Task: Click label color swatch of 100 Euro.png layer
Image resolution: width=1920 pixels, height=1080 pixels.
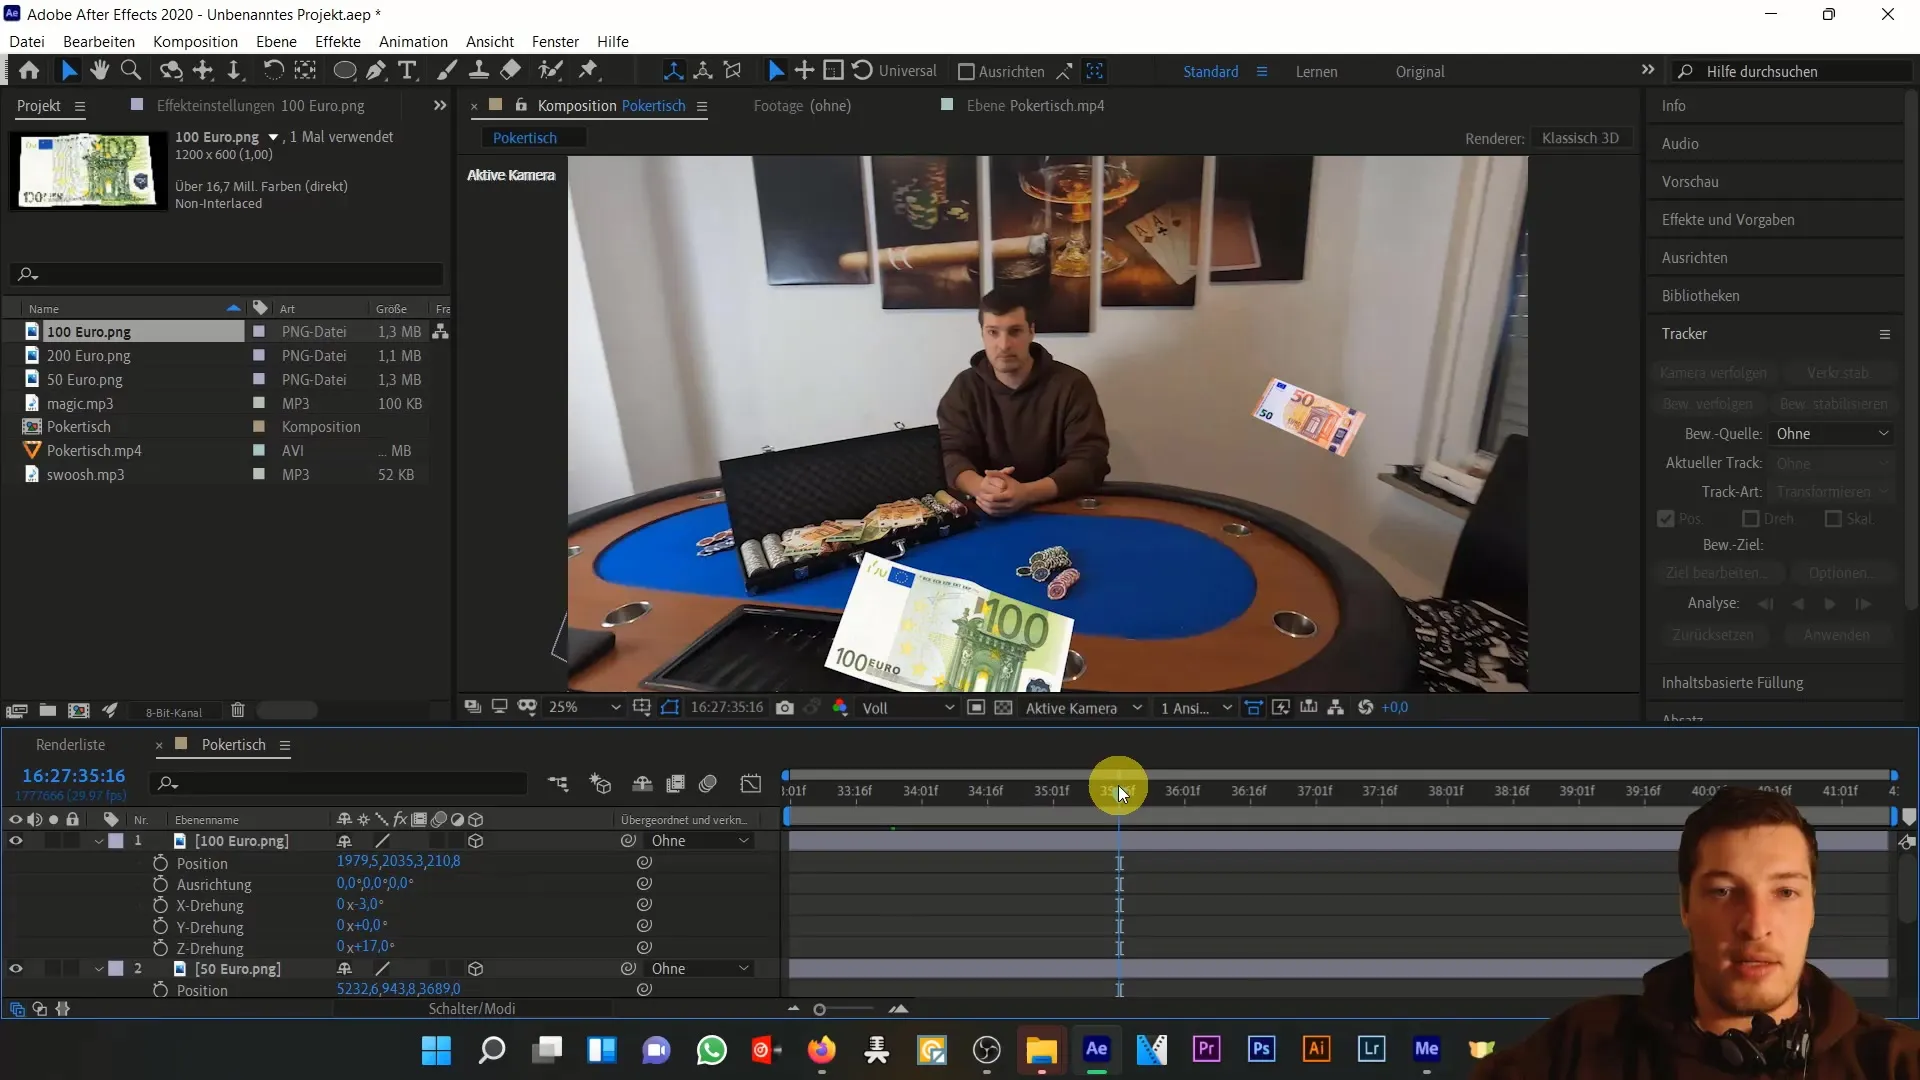Action: tap(116, 841)
